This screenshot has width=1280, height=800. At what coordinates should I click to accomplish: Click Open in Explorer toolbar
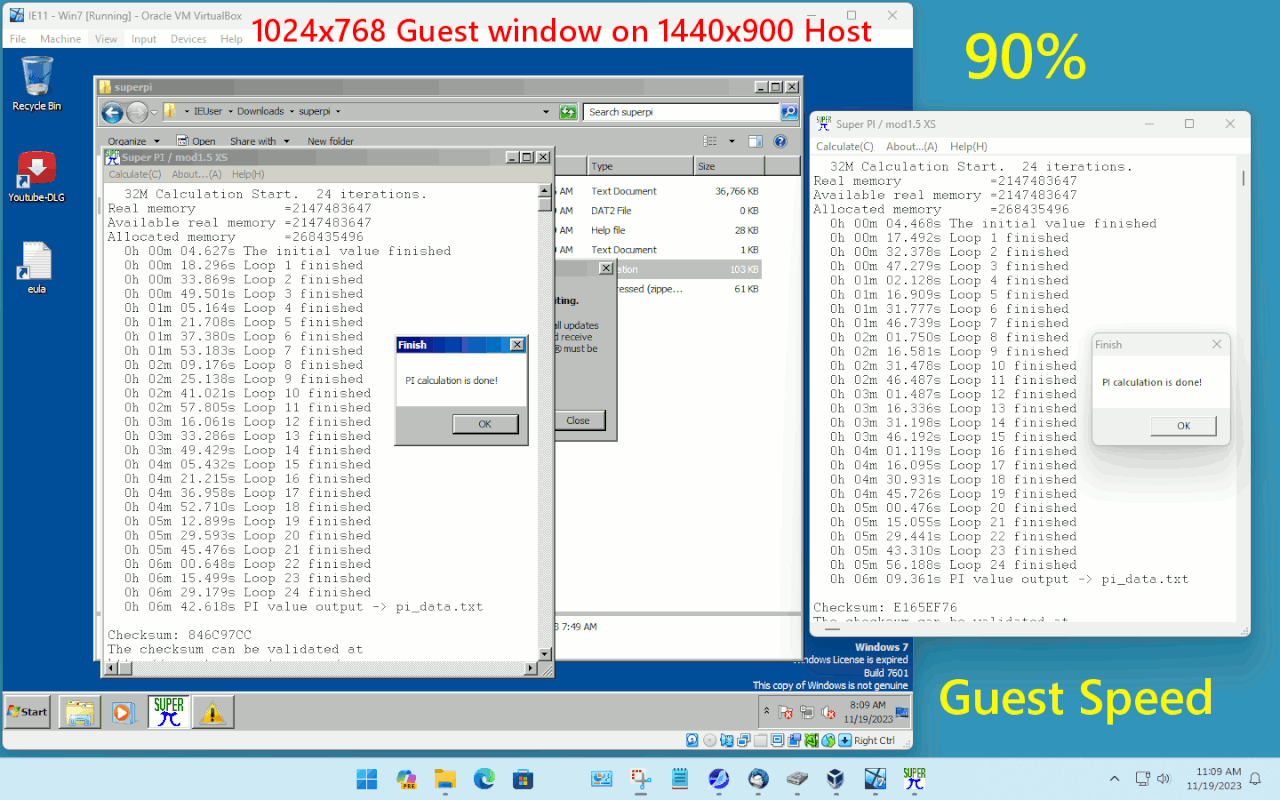point(196,141)
